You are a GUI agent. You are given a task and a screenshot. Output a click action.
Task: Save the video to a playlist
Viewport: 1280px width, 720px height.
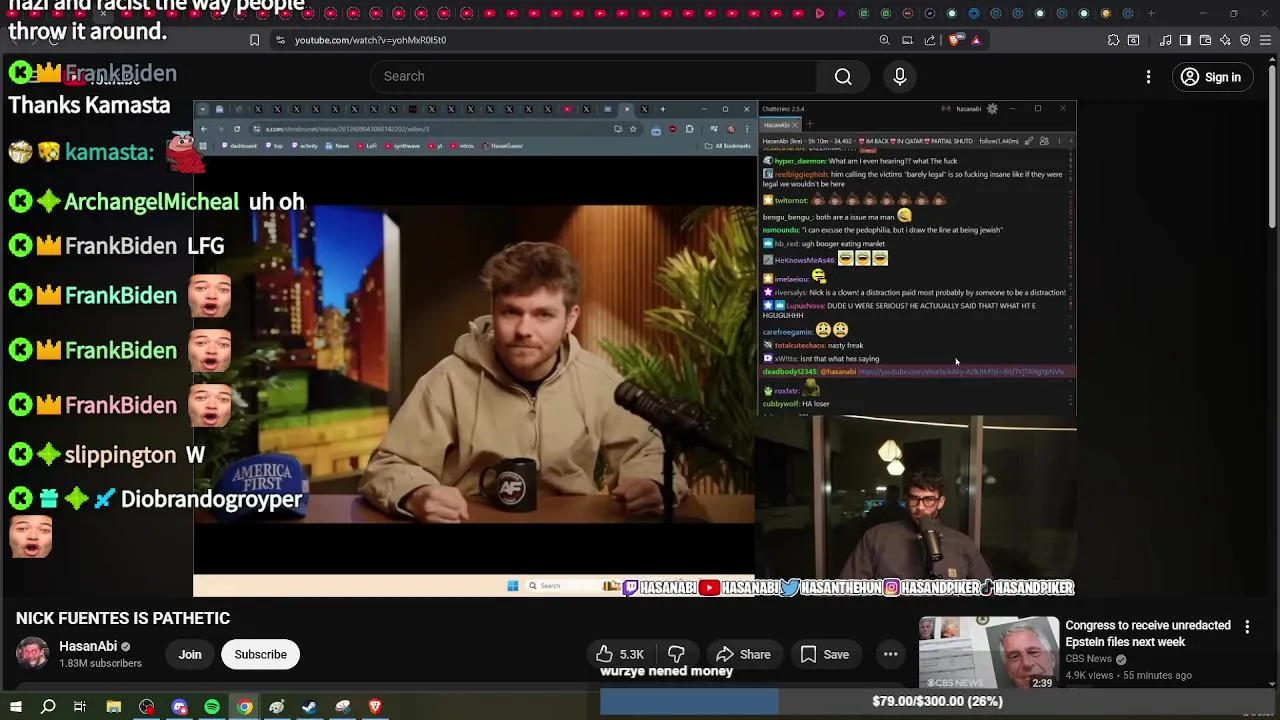[825, 654]
